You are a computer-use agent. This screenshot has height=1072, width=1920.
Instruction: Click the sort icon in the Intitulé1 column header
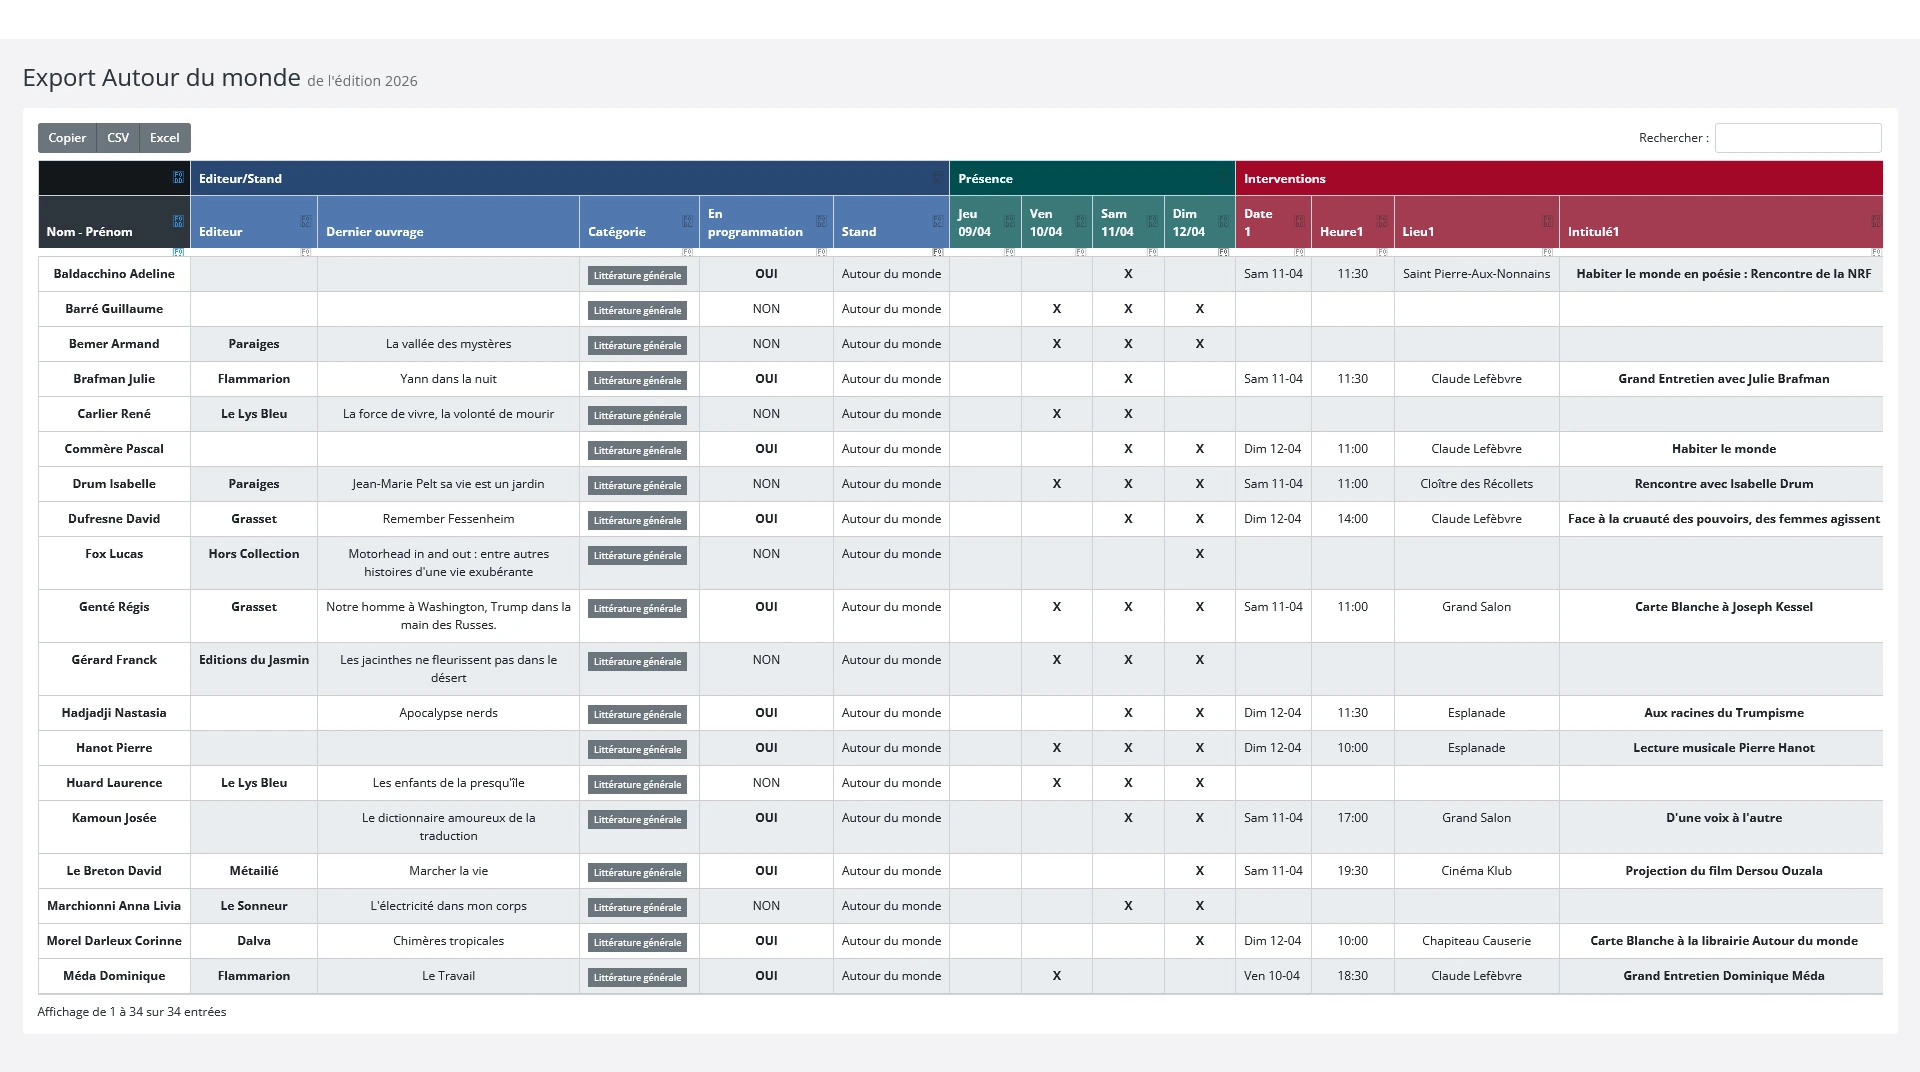click(x=1875, y=221)
